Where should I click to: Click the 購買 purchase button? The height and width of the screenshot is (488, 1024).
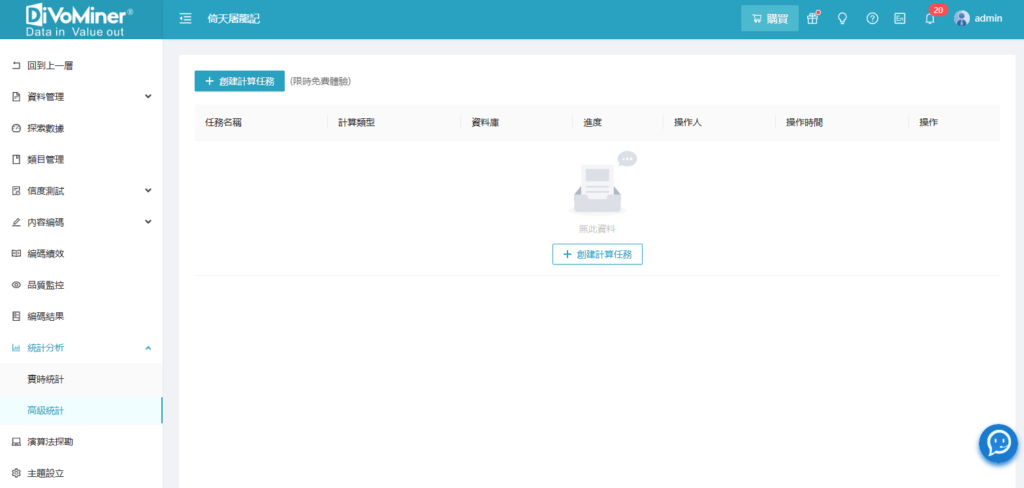[x=769, y=18]
